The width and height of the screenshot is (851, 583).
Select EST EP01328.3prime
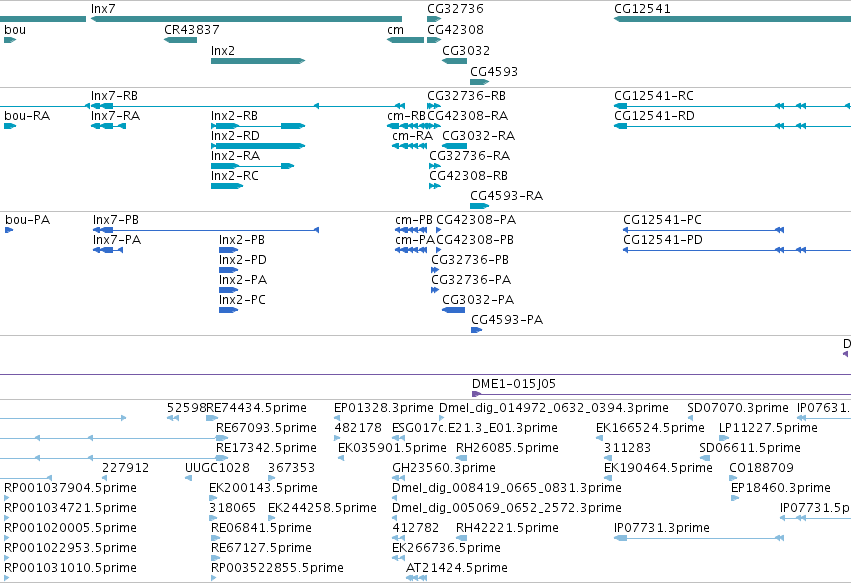337,418
